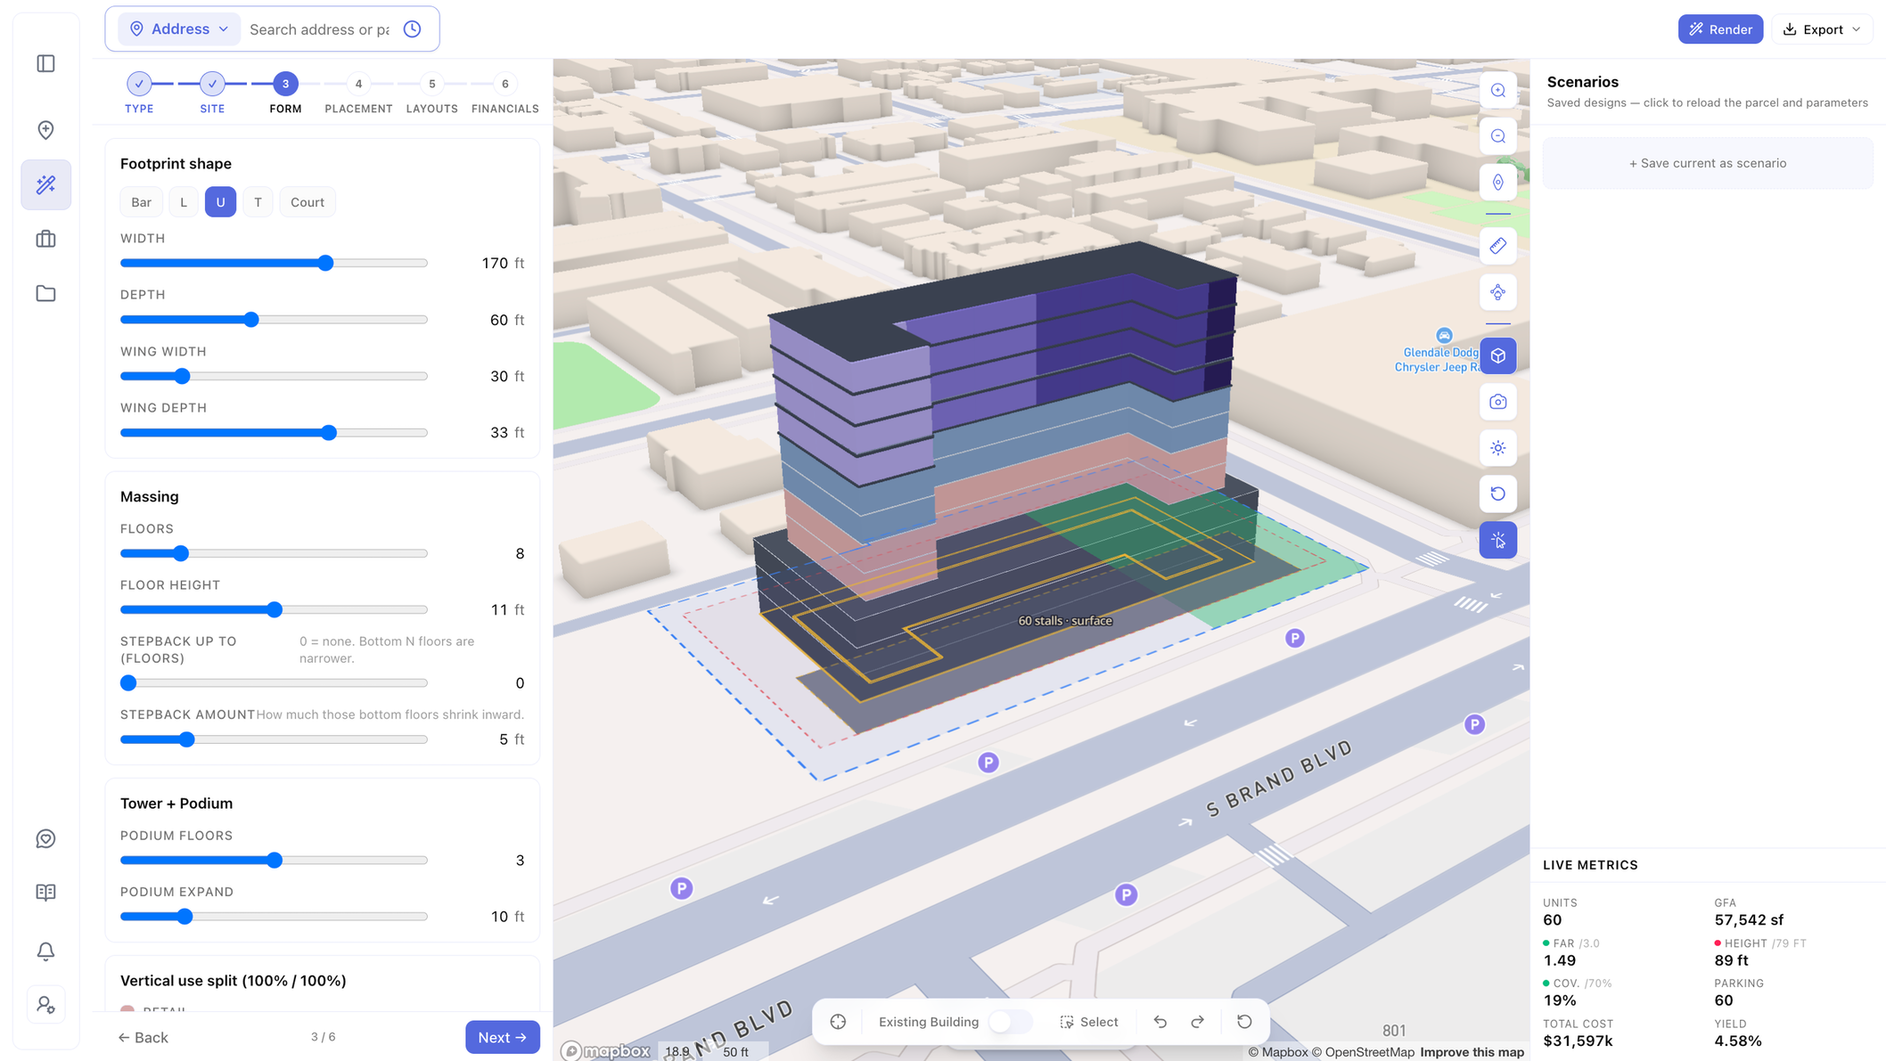The width and height of the screenshot is (1886, 1061).
Task: Toggle the cursor click interaction tool
Action: (x=1498, y=541)
